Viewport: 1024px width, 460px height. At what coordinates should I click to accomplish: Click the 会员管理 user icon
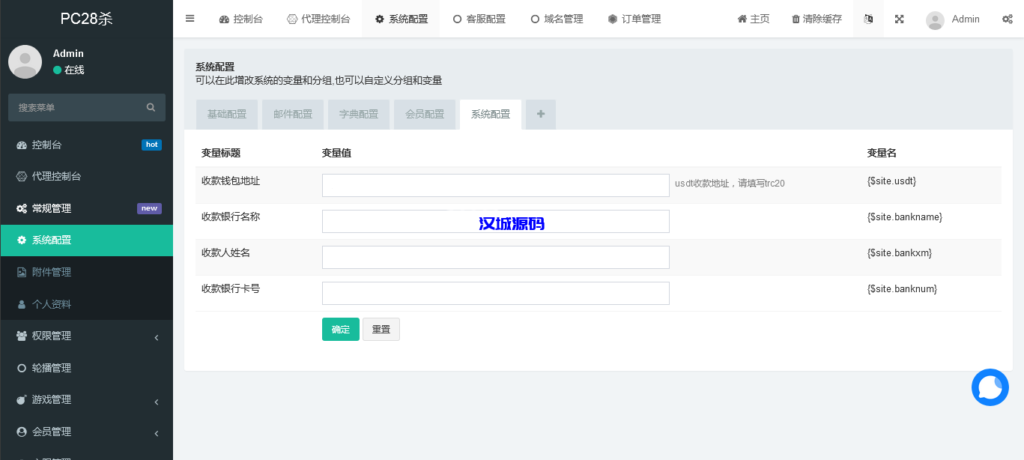[x=22, y=432]
